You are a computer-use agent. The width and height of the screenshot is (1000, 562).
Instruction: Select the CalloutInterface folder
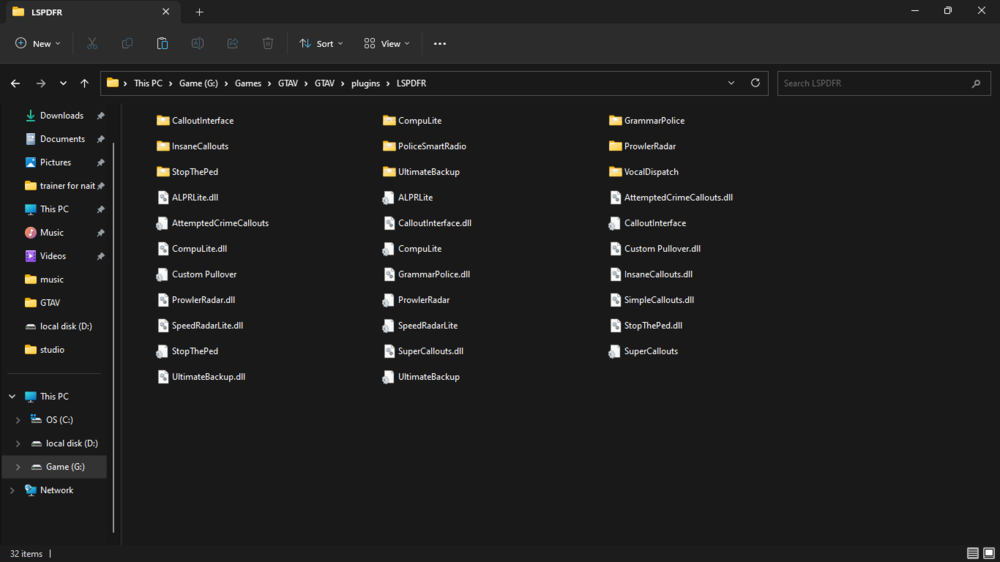195,121
